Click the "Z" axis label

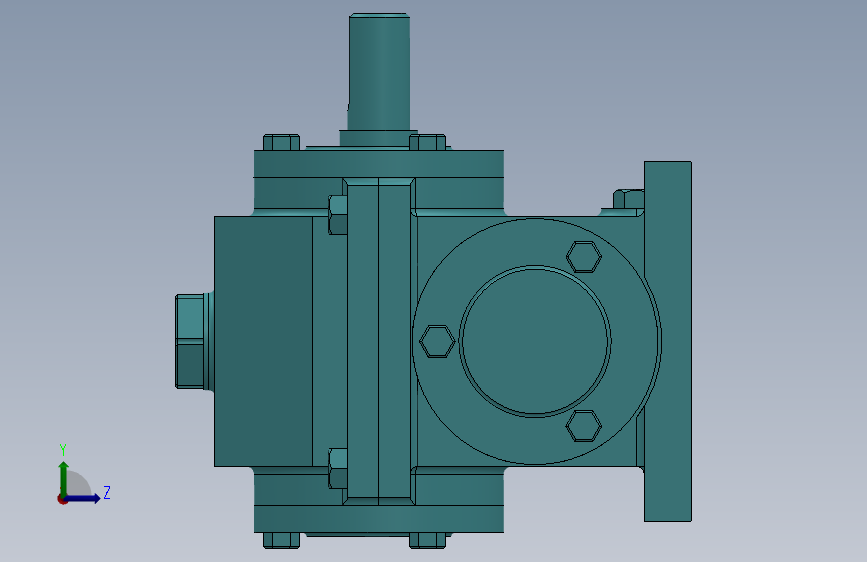click(x=107, y=492)
